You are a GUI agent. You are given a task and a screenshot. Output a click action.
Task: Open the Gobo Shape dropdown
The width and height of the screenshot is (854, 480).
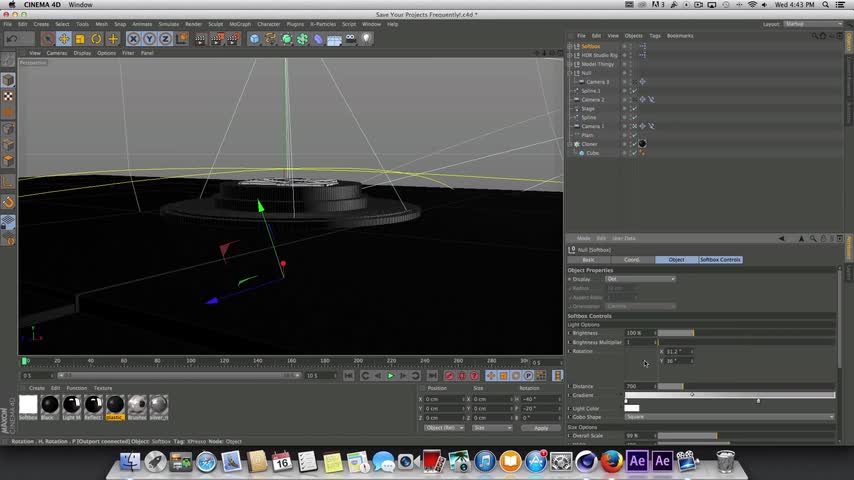coord(729,417)
